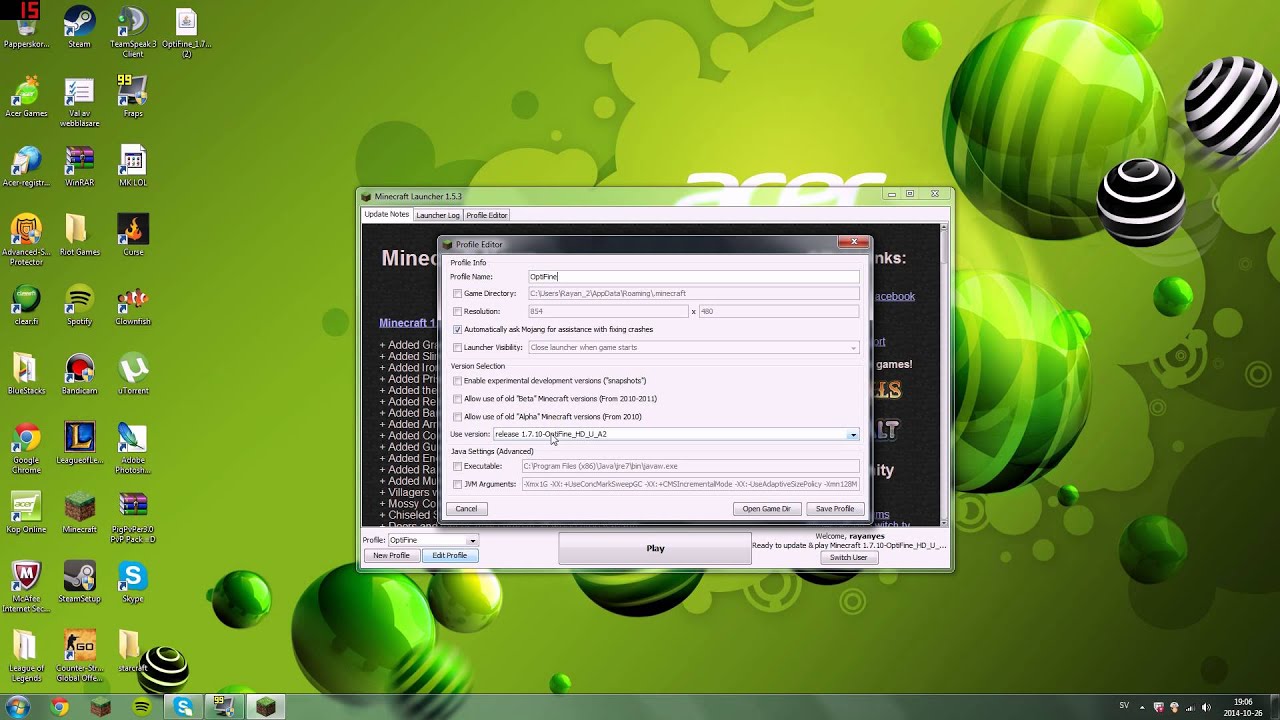Open the Skype desktop shortcut
1280x720 pixels.
[133, 582]
